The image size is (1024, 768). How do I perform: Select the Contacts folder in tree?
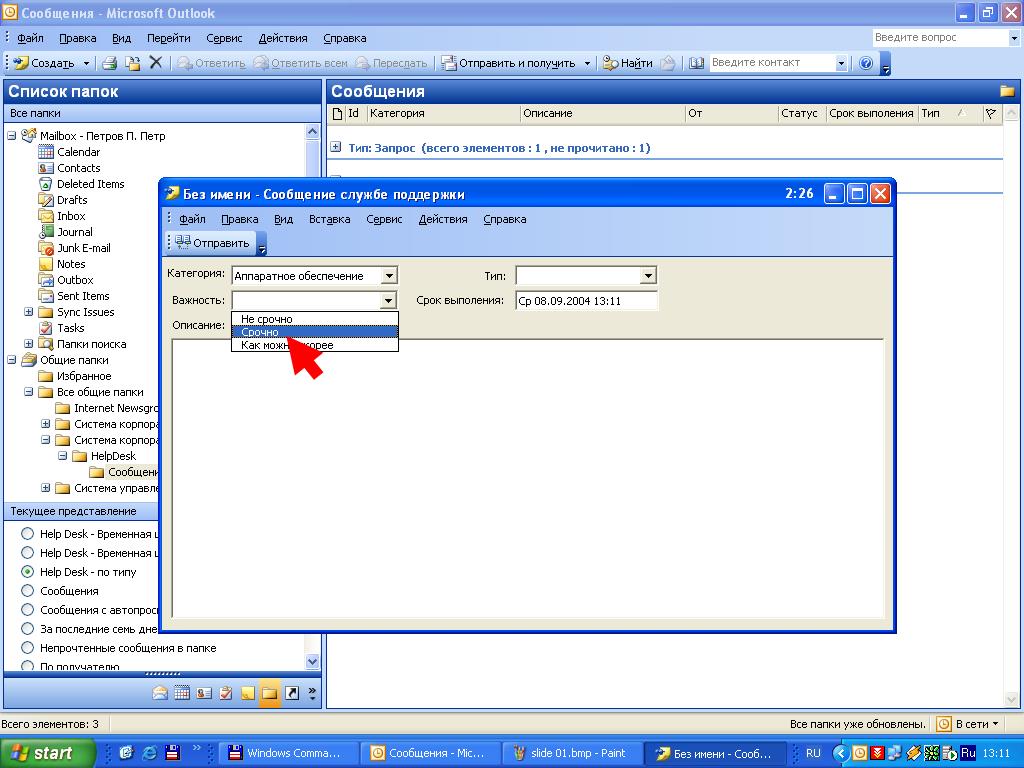tap(78, 168)
